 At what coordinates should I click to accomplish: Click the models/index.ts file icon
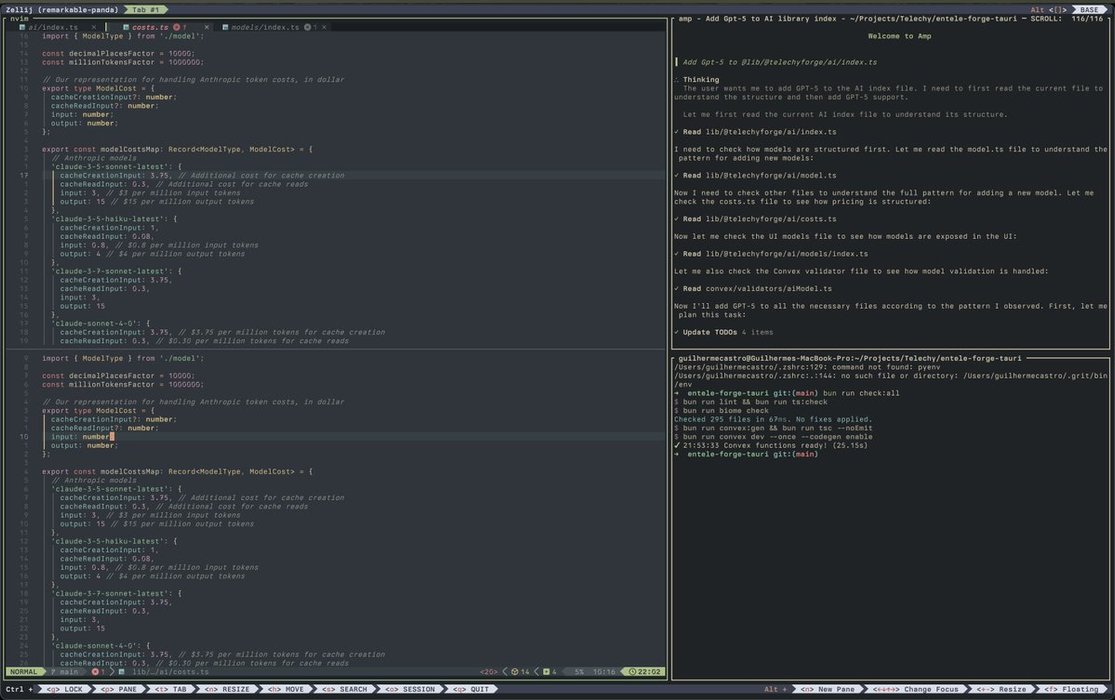coord(224,27)
